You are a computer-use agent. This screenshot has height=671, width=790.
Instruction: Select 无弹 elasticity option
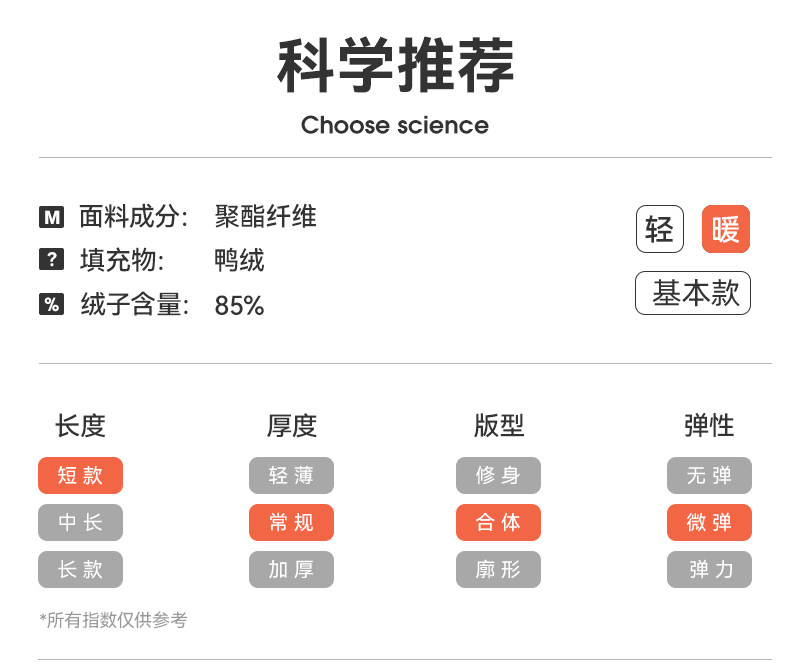709,476
